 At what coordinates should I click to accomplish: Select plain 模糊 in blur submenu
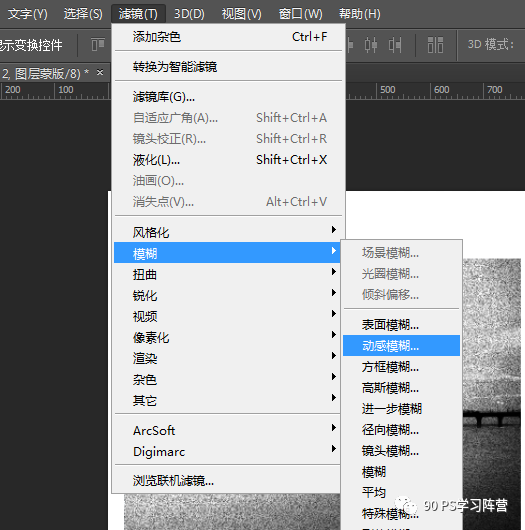tap(401, 471)
